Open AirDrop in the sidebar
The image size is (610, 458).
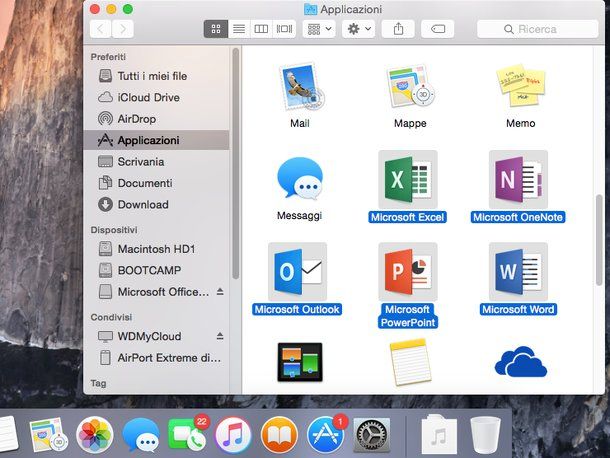point(156,119)
